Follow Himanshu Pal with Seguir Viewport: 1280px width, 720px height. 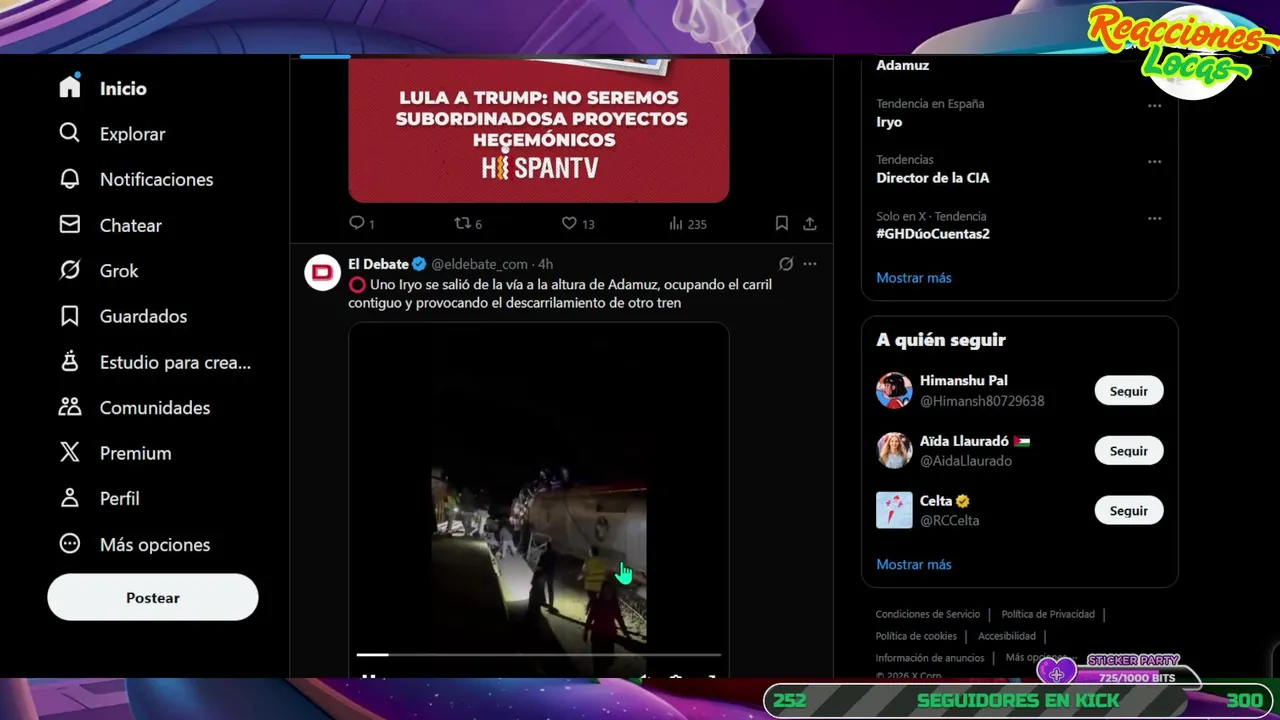(1128, 391)
